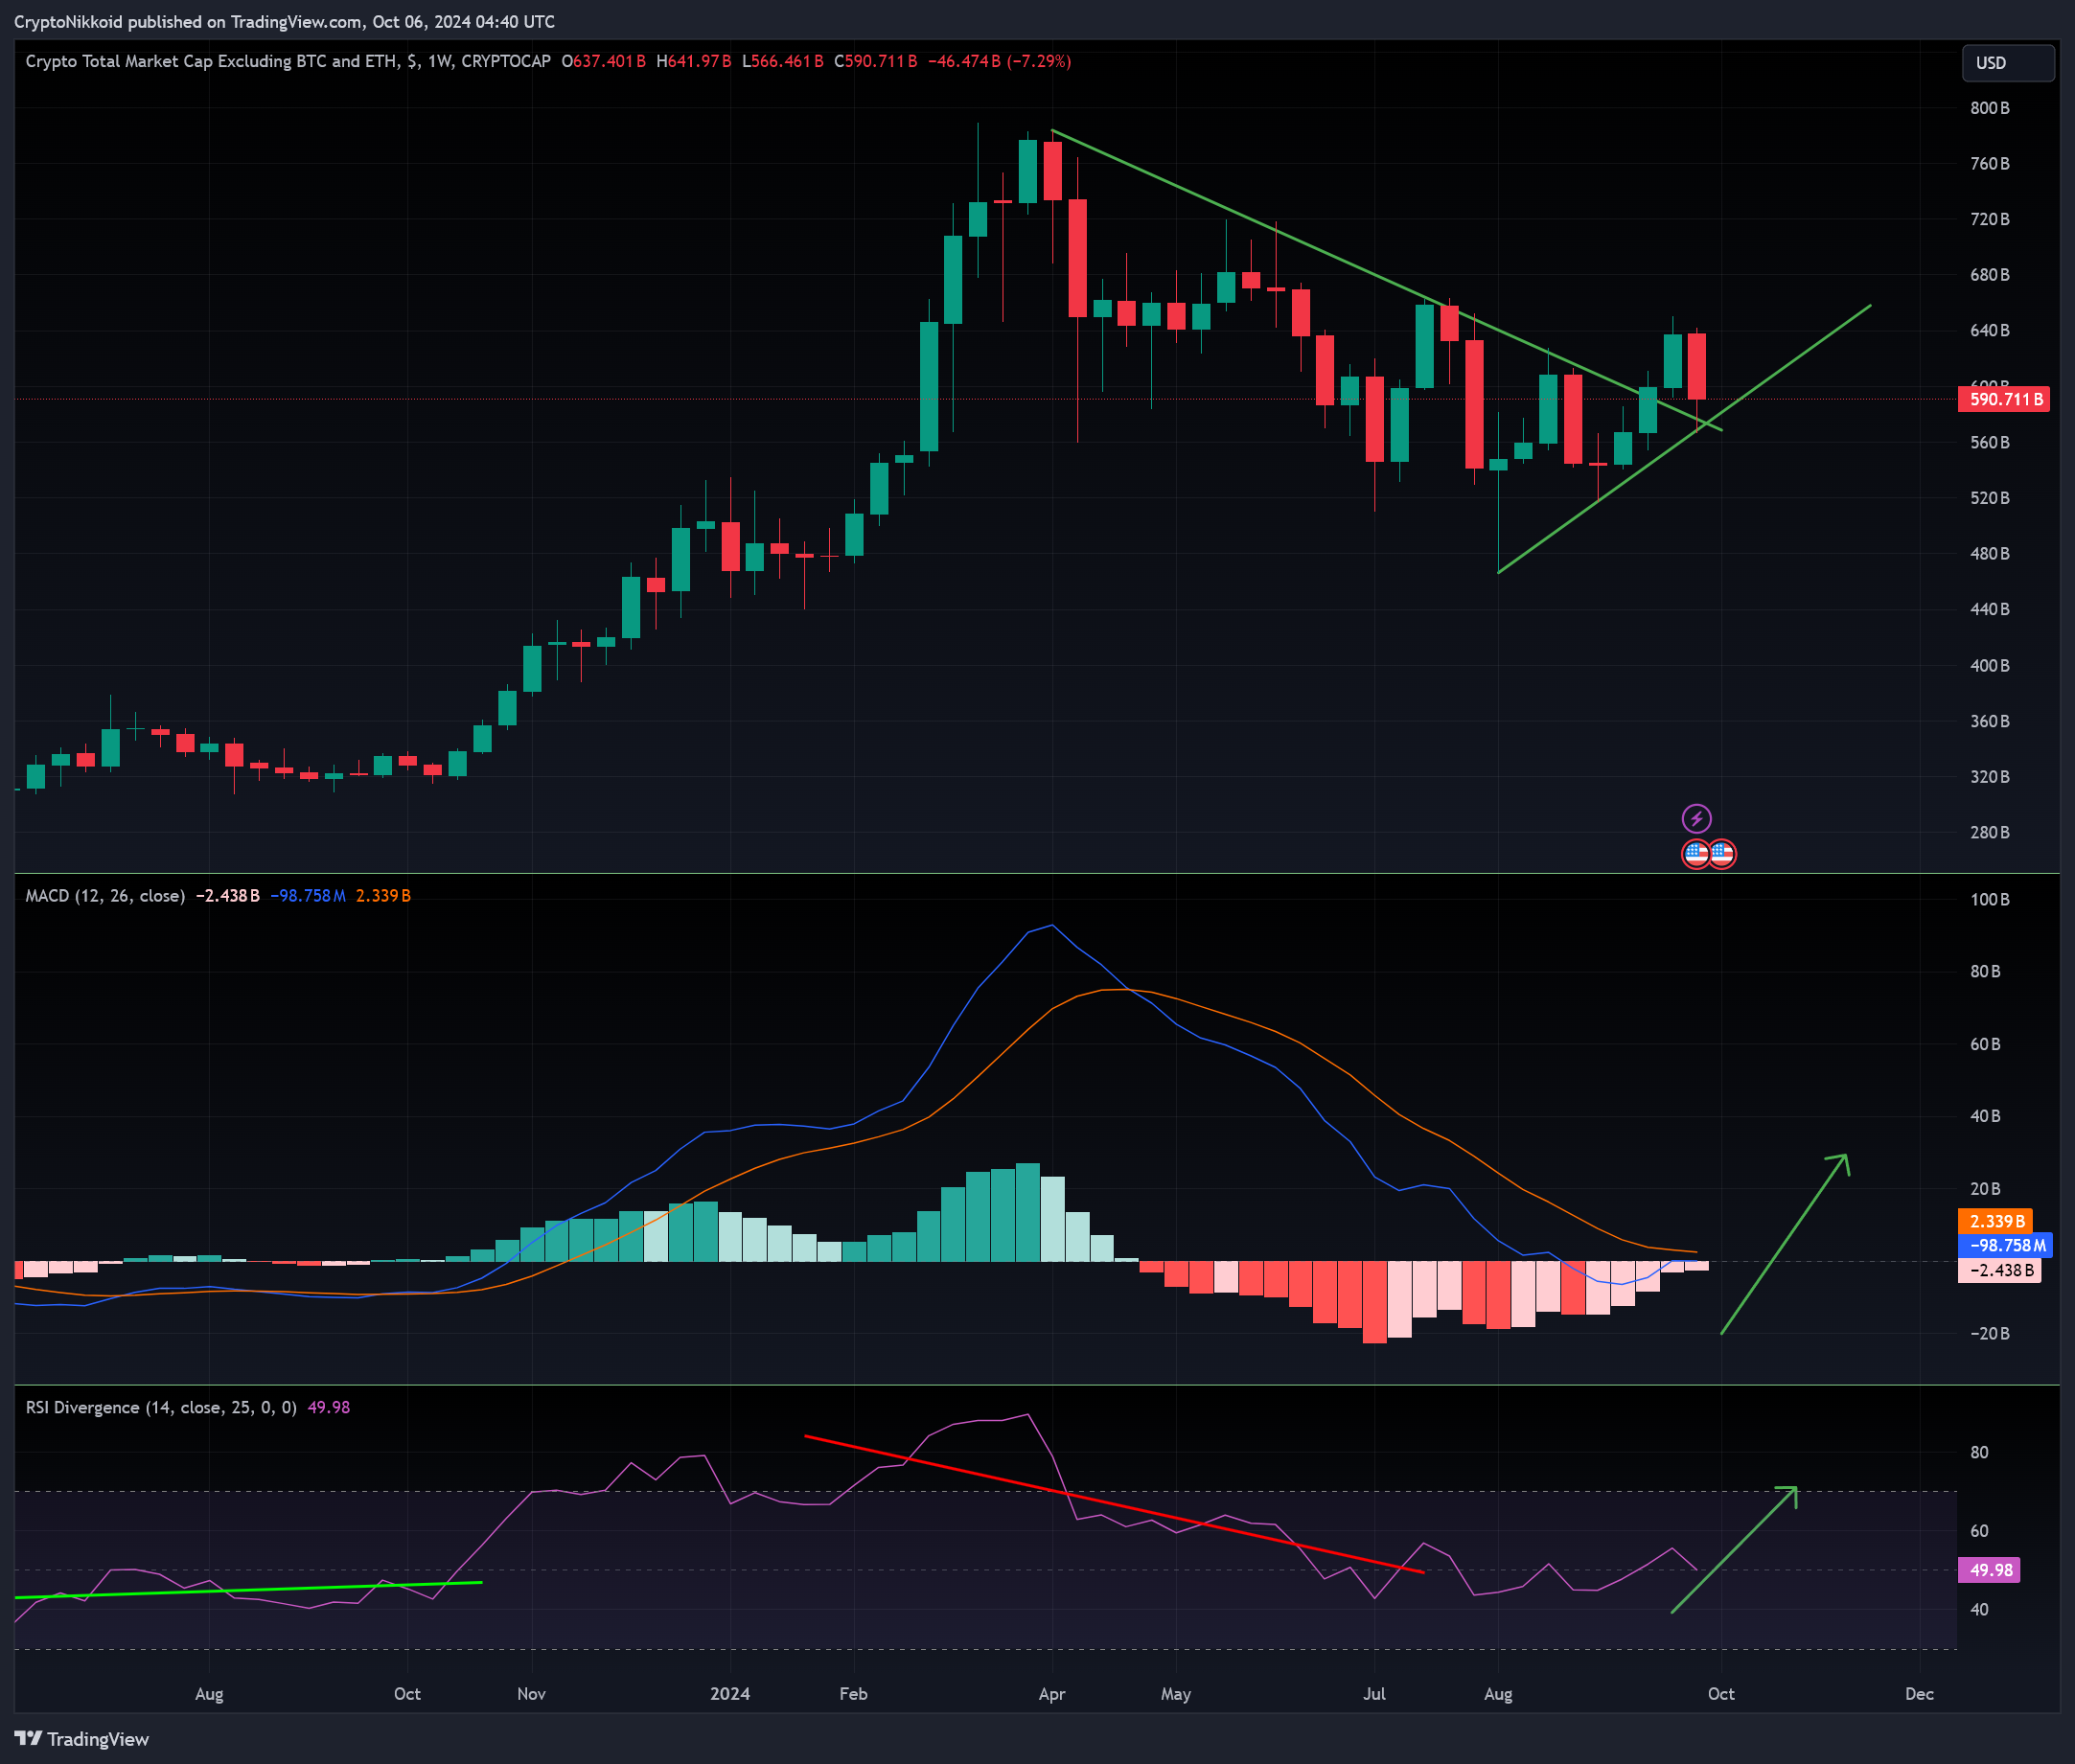The image size is (2075, 1764).
Task: Click the left US flag economic event icon
Action: (x=1696, y=854)
